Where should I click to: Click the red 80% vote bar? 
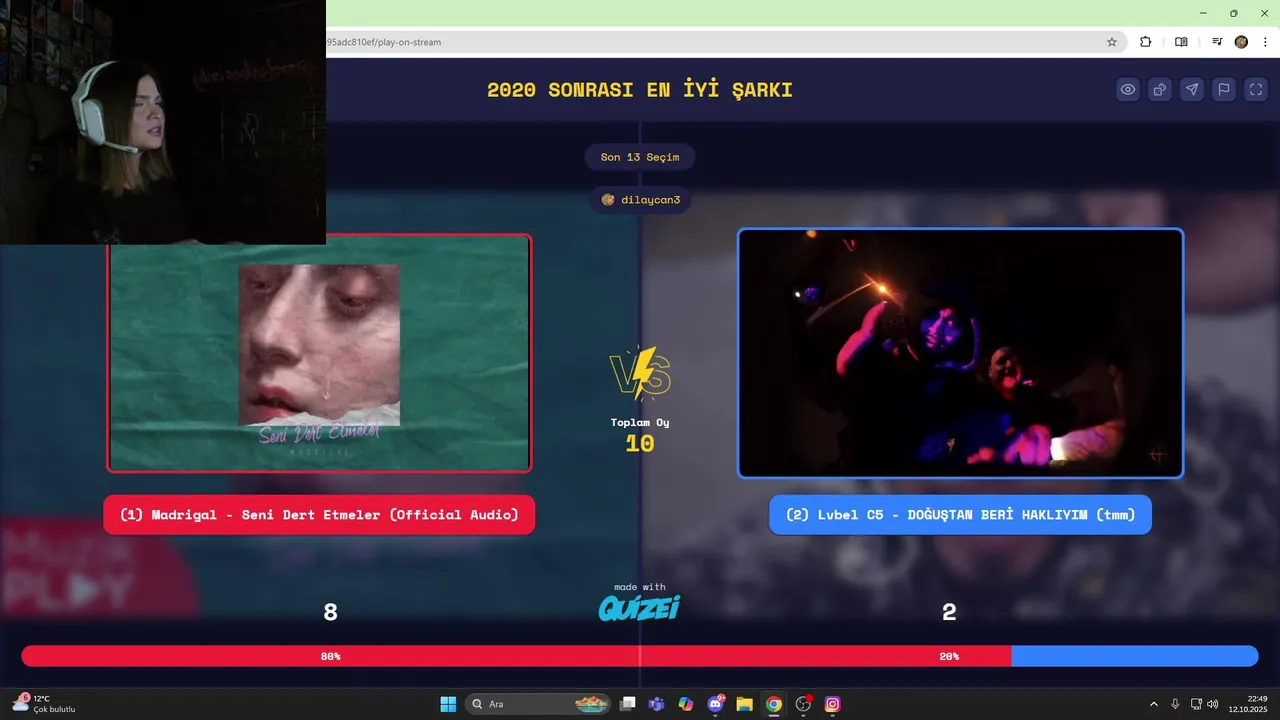(x=516, y=656)
